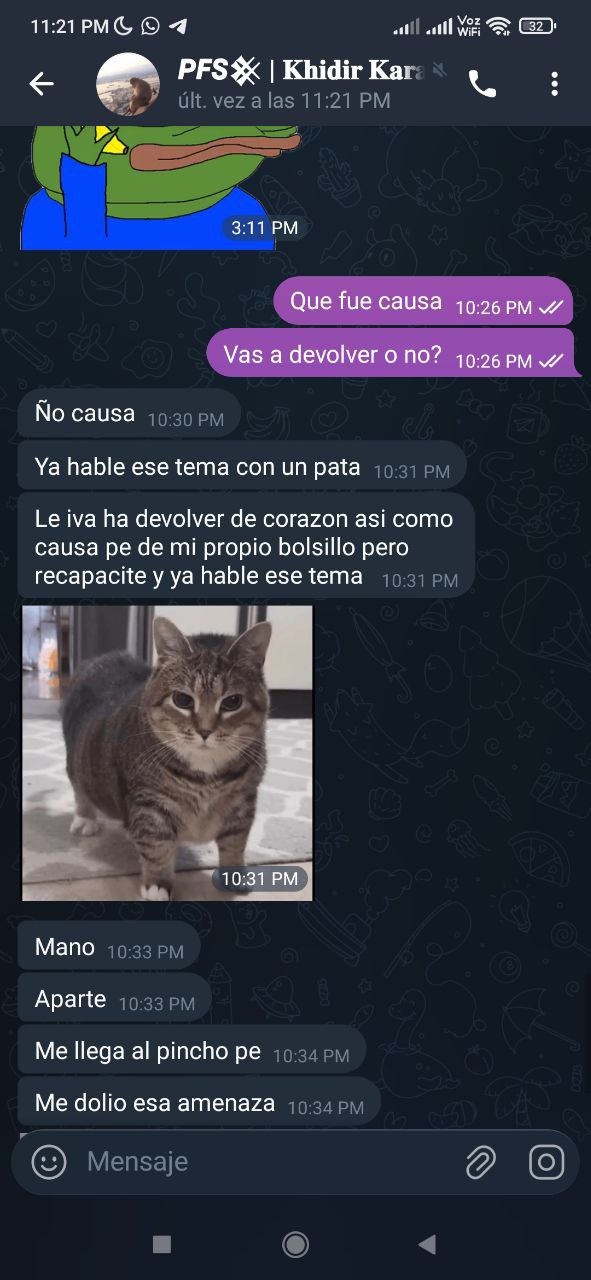This screenshot has height=1280, width=591.
Task: Tap the Android back triangle button
Action: [x=427, y=1244]
